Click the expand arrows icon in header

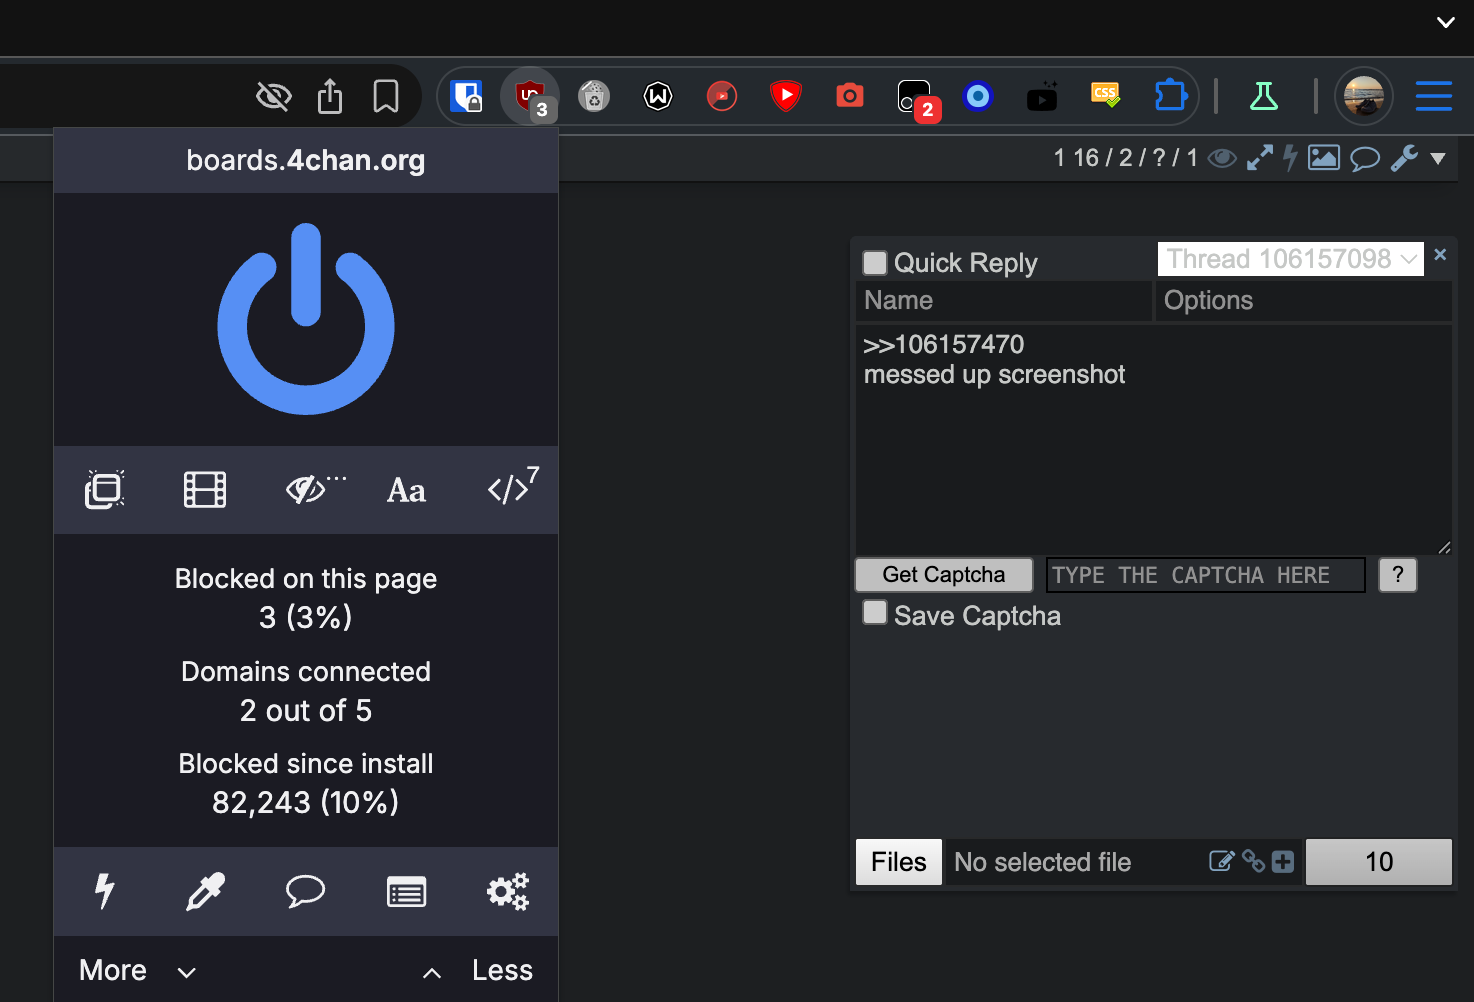tap(1260, 158)
